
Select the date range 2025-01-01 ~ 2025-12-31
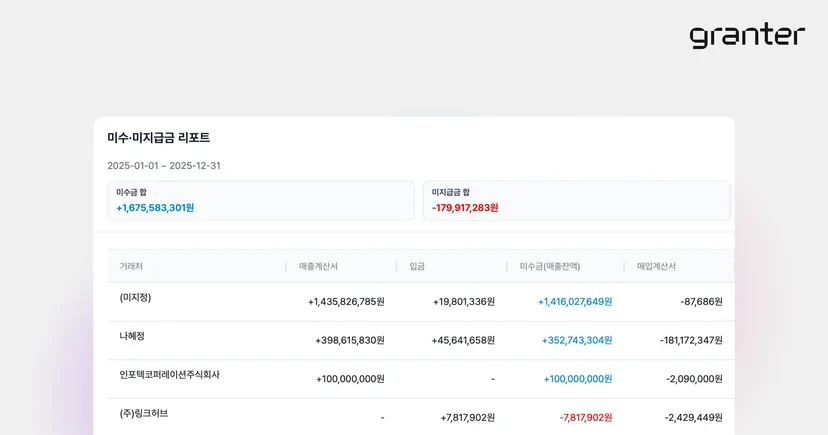coord(164,166)
